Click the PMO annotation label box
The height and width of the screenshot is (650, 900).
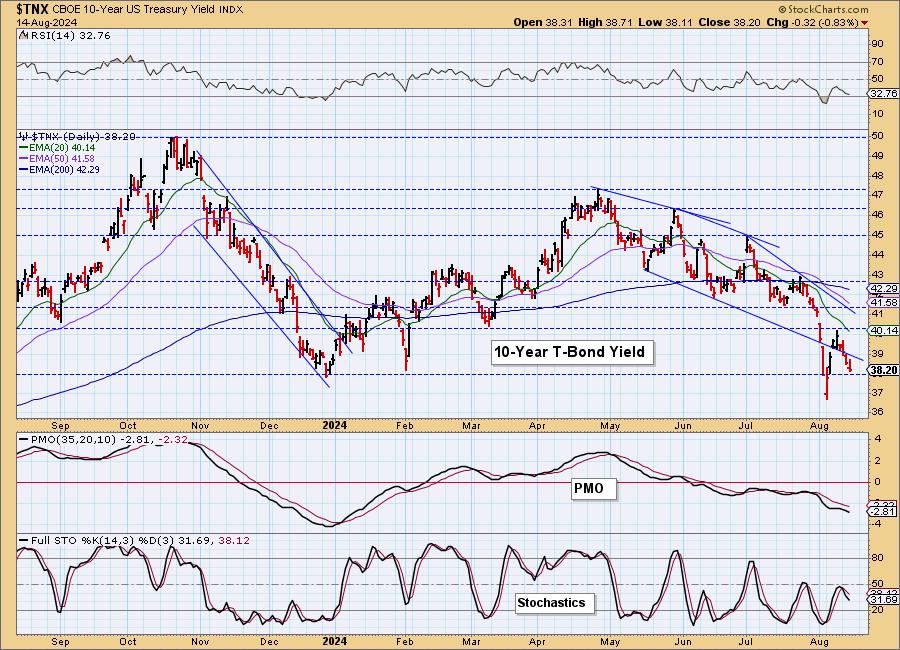pos(593,489)
